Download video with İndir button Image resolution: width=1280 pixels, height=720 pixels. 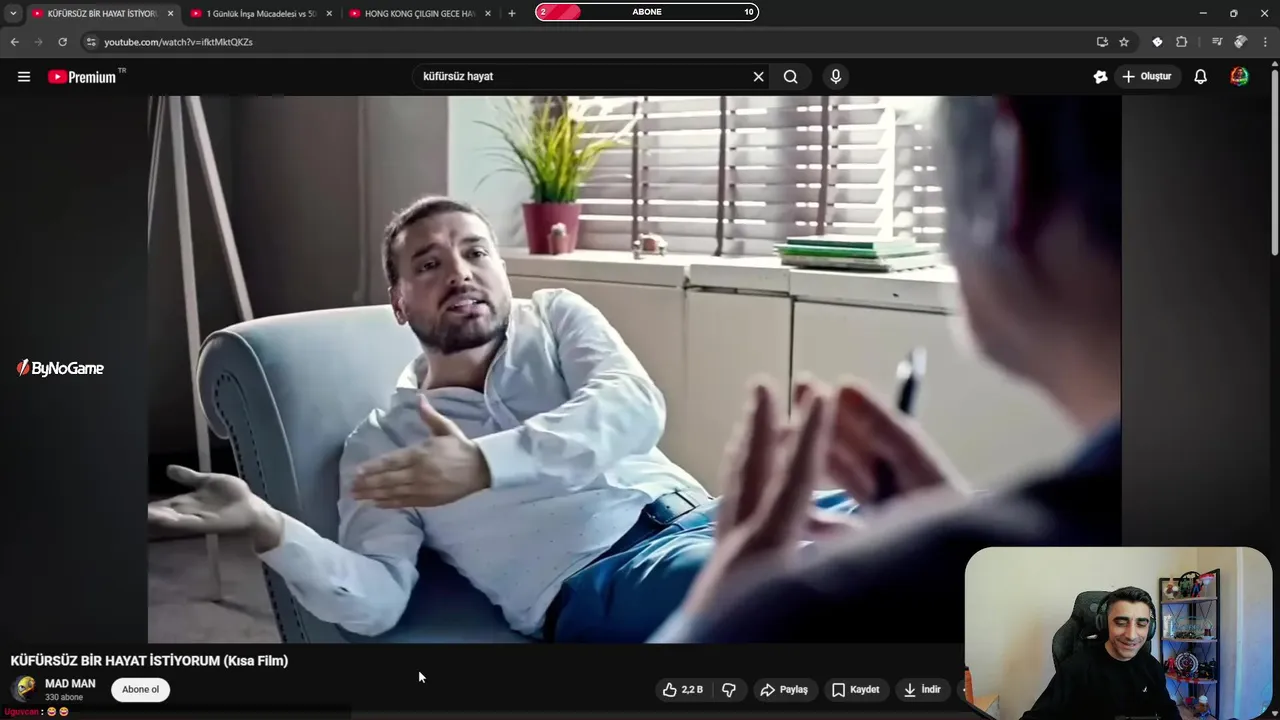coord(922,690)
